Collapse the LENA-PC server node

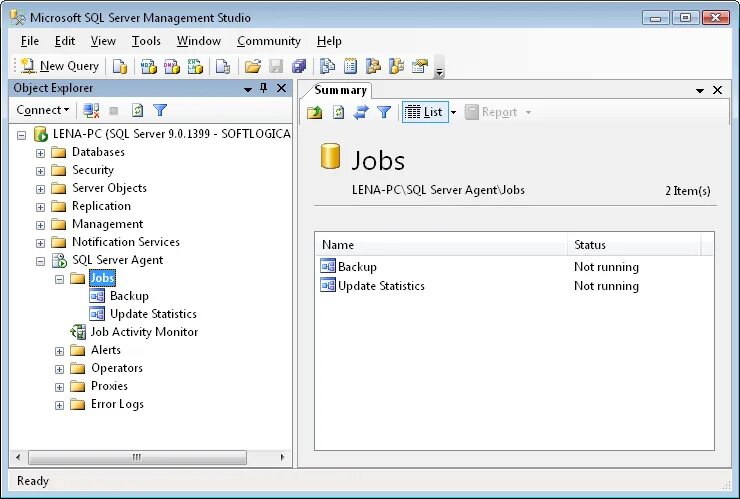pyautogui.click(x=21, y=135)
